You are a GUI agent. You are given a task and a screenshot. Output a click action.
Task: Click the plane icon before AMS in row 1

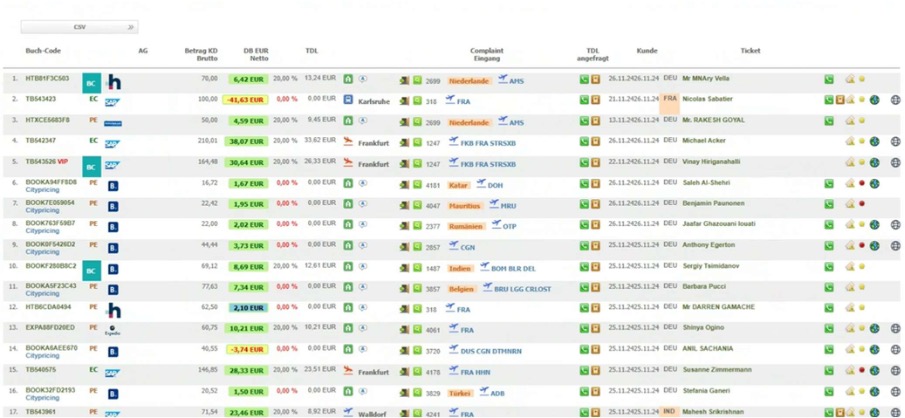tap(503, 79)
